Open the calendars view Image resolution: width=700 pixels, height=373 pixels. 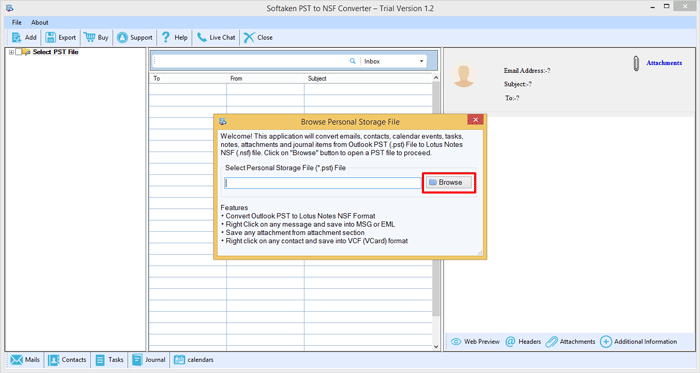point(194,360)
